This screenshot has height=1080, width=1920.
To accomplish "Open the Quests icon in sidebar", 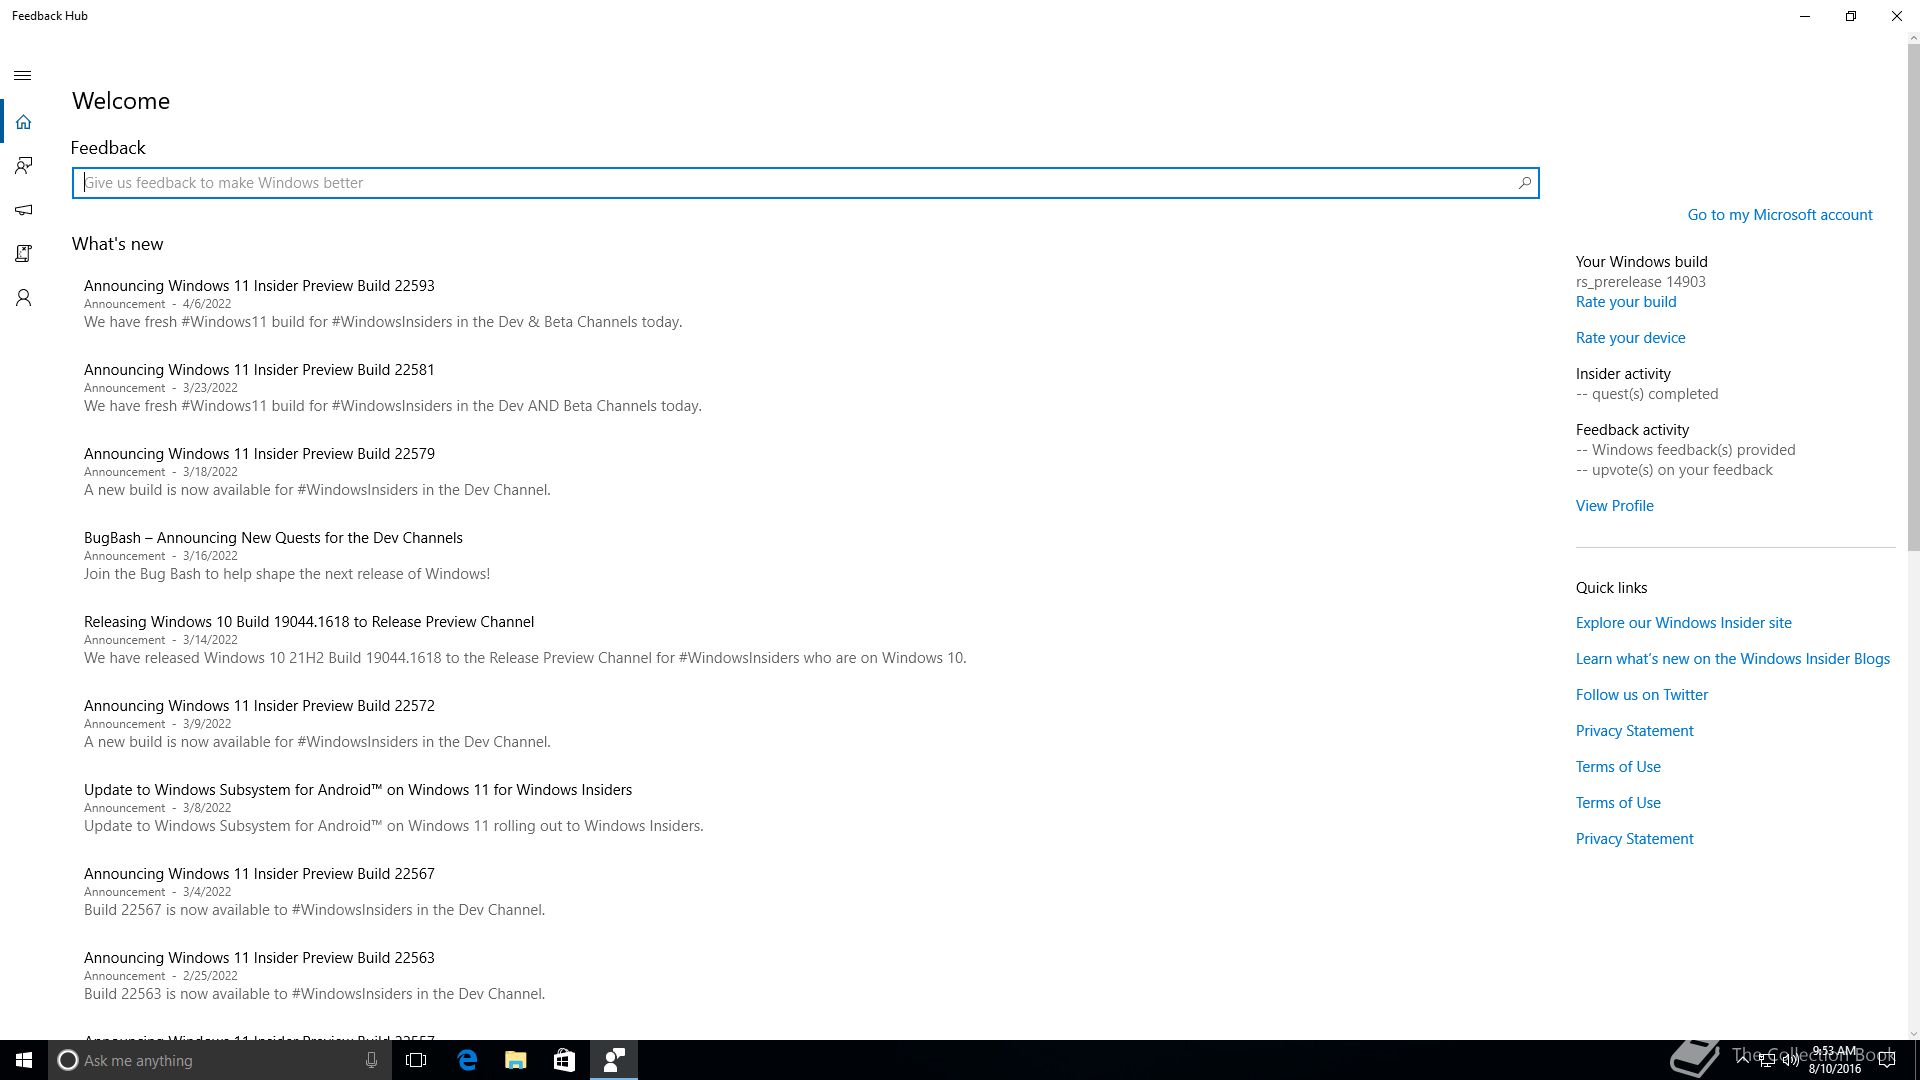I will coord(23,254).
